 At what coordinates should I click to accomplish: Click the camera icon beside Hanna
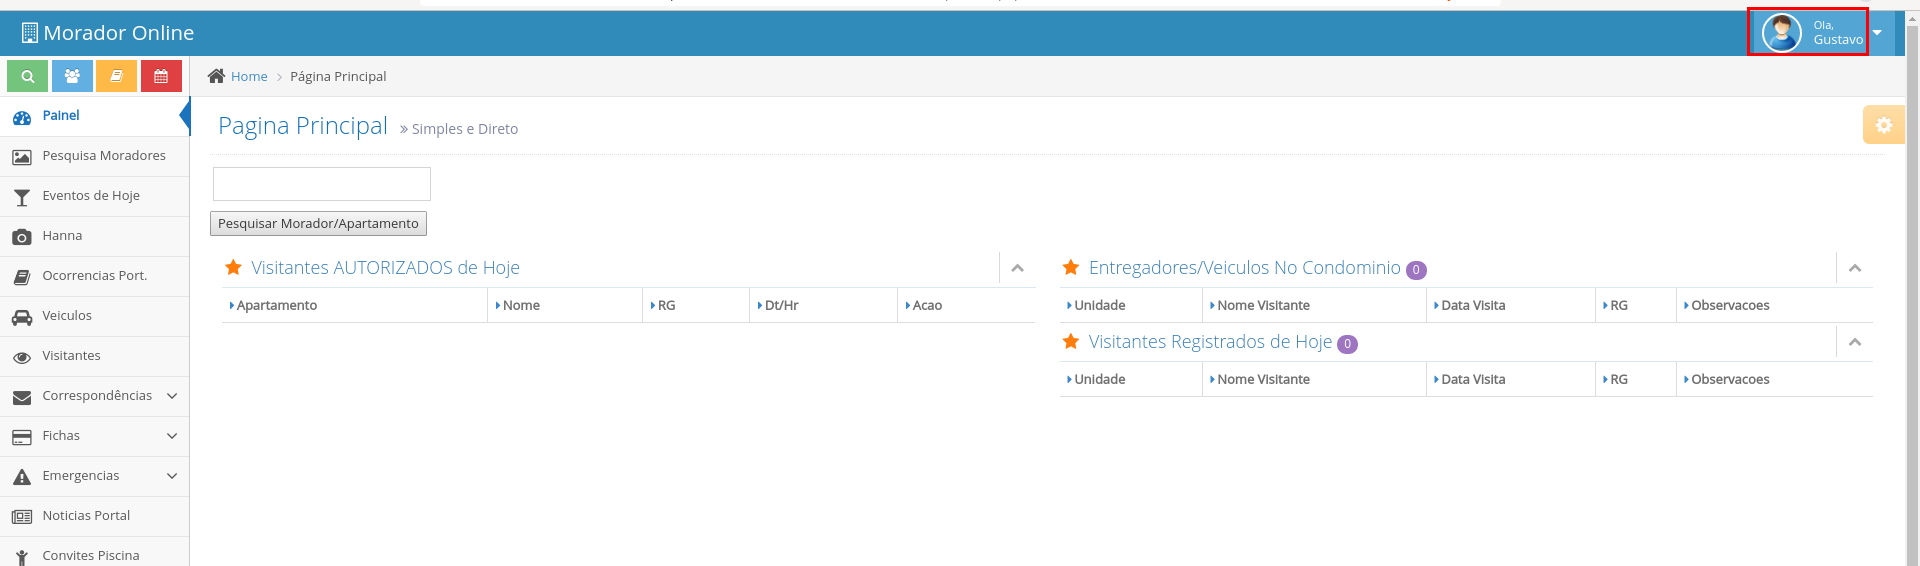[x=22, y=237]
